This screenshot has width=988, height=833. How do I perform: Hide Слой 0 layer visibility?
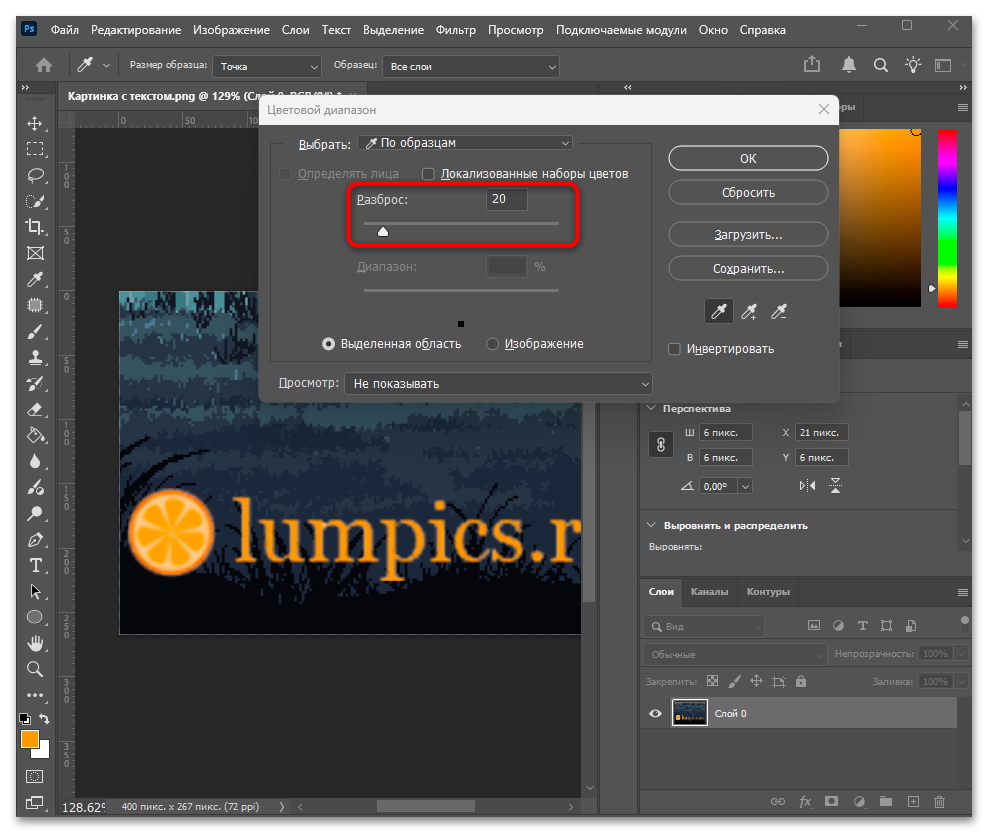pos(655,713)
